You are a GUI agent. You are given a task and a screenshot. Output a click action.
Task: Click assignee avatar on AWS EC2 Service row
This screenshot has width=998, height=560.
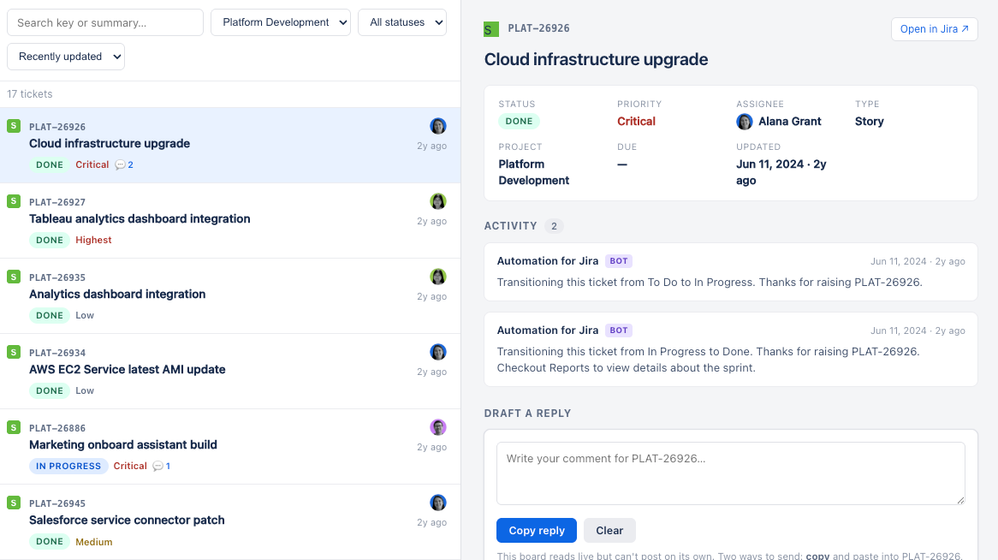click(x=438, y=352)
